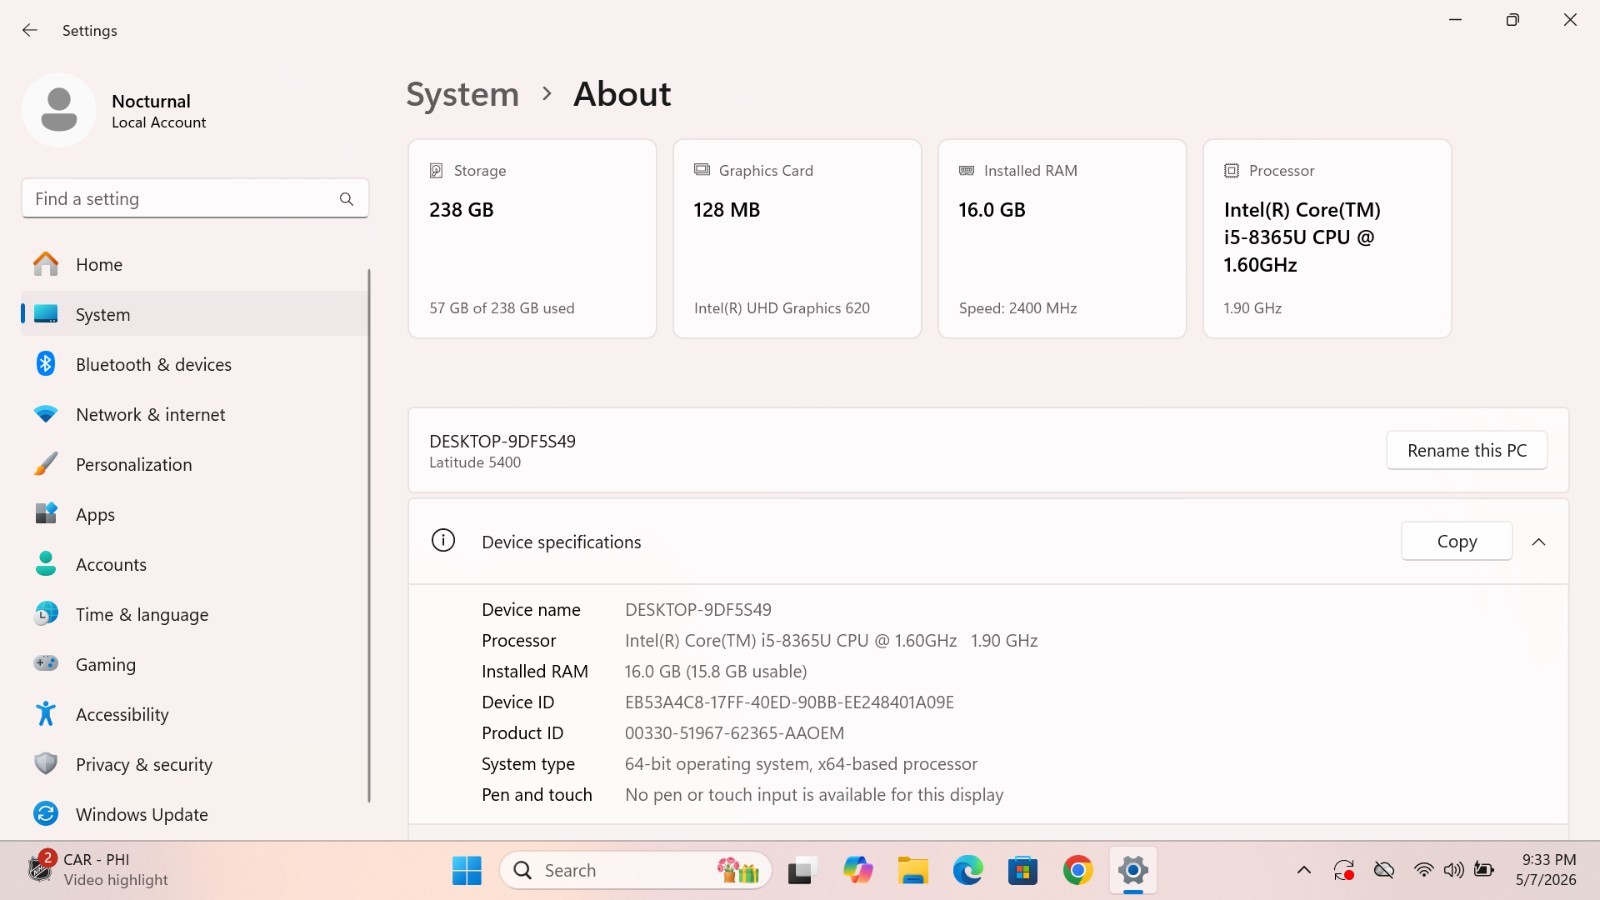
Task: Copy the device specifications
Action: point(1457,541)
